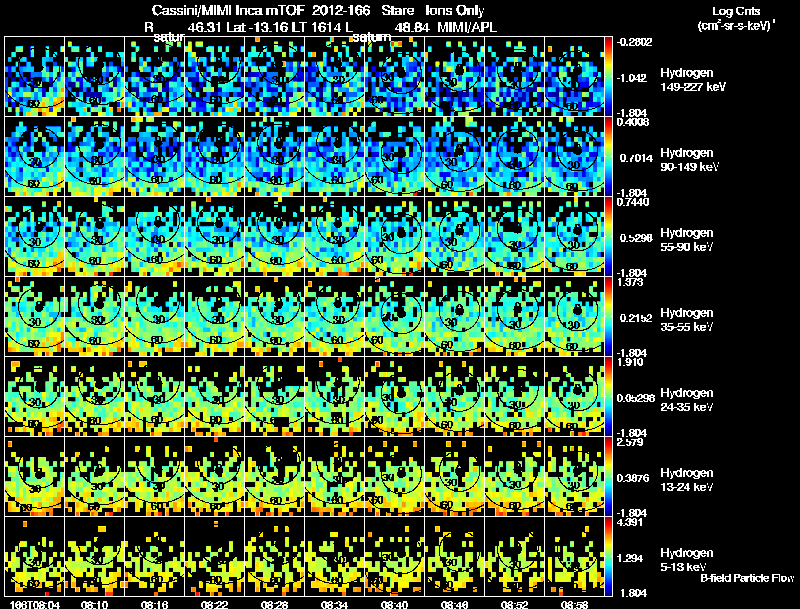Click the 'Hydrogen 5-13 keV' row label
800x609 pixels.
click(687, 560)
